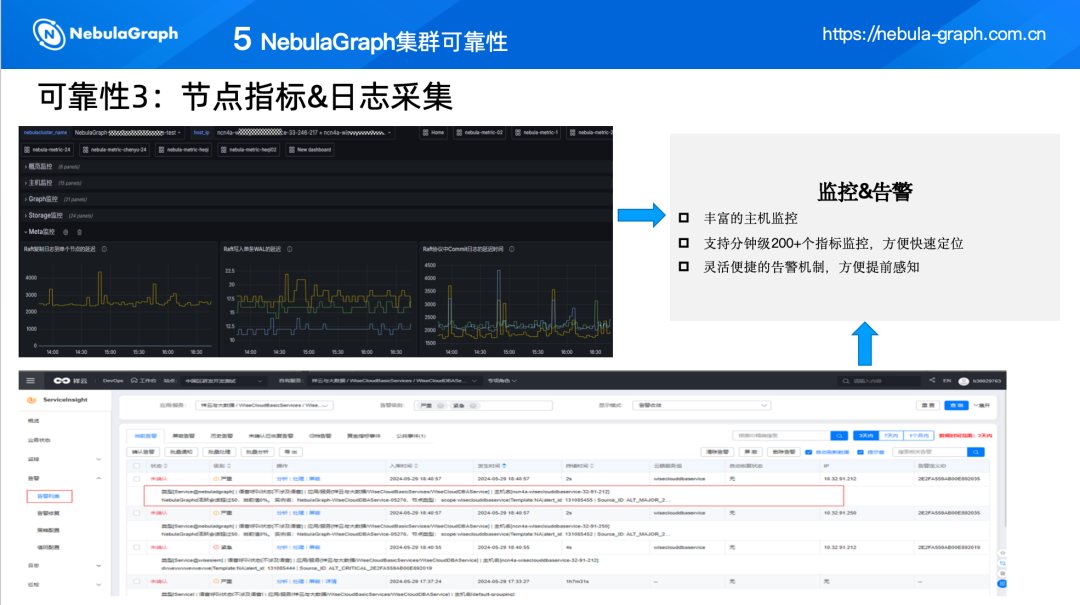The height and width of the screenshot is (605, 1080).
Task: Open 告警列表 in the sidebar
Action: (x=49, y=496)
